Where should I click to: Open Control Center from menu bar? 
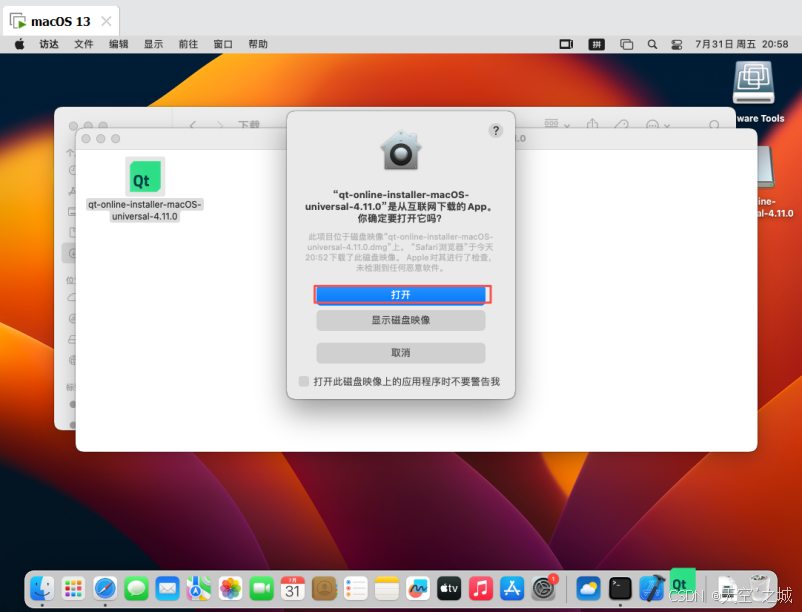[677, 44]
